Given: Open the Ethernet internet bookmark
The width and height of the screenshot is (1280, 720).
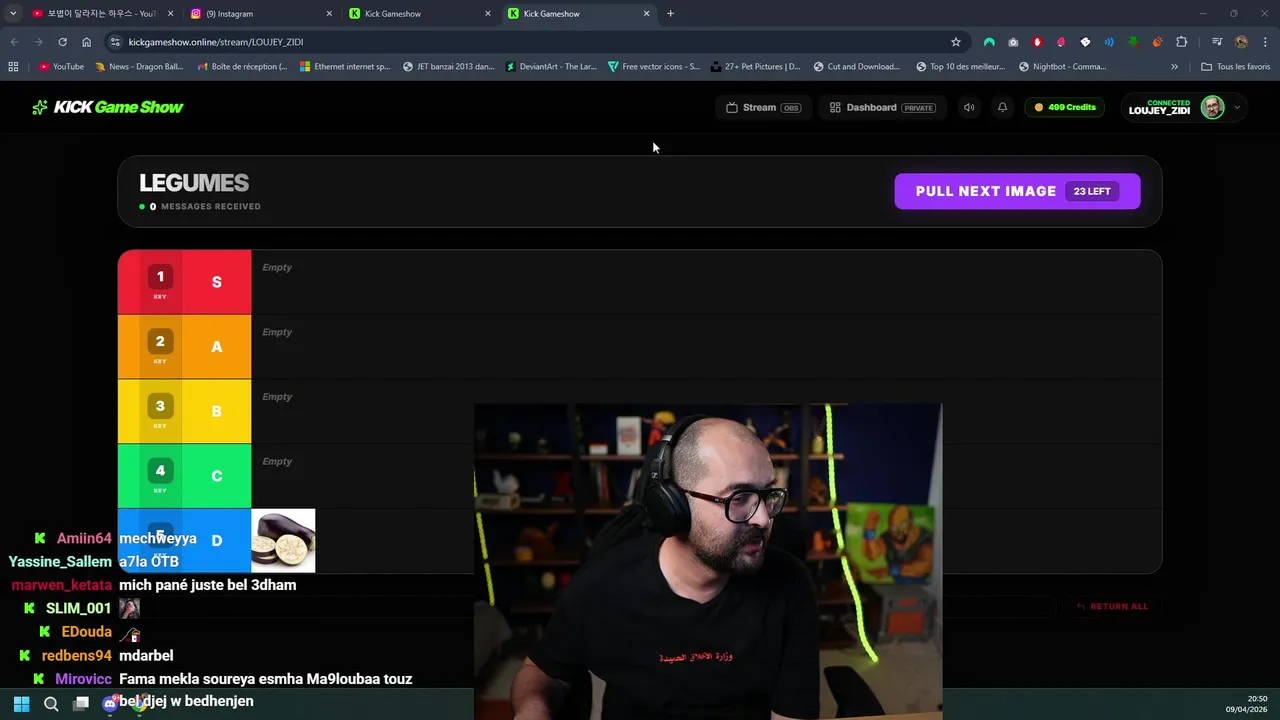Looking at the screenshot, I should pyautogui.click(x=345, y=67).
